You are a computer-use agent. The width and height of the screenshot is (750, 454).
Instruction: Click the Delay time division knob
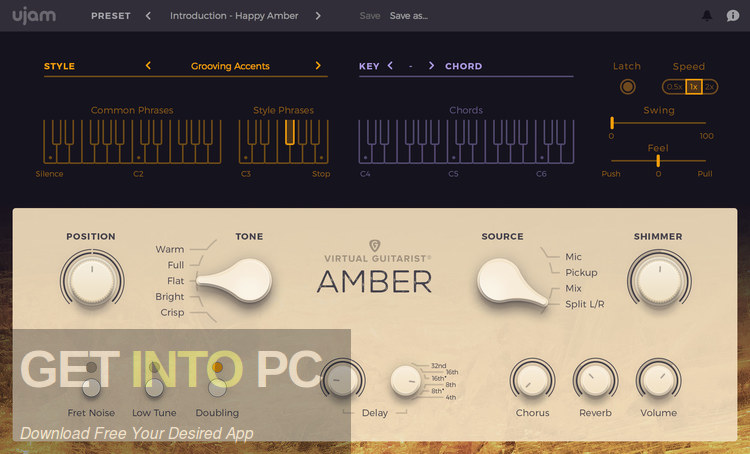click(x=406, y=381)
